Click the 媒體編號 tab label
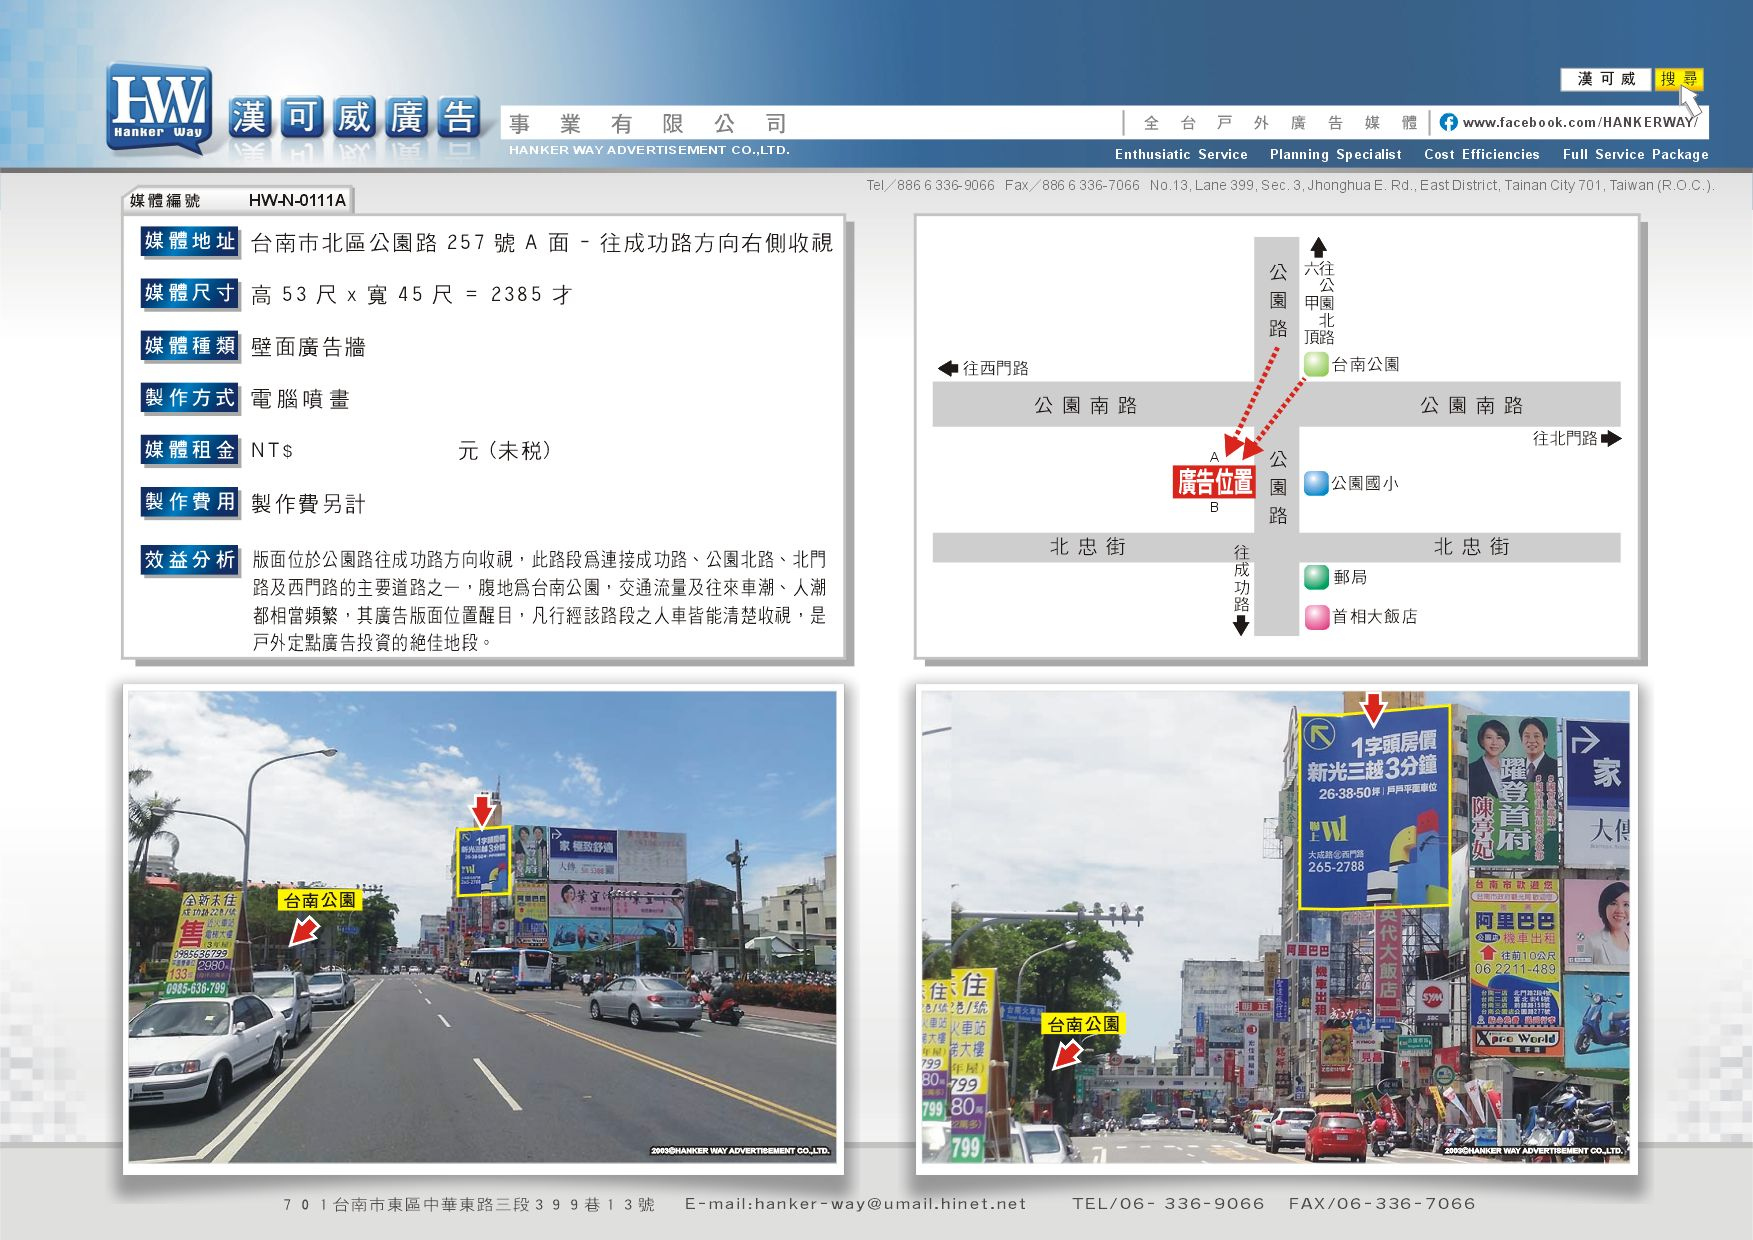1753x1240 pixels. tap(165, 201)
